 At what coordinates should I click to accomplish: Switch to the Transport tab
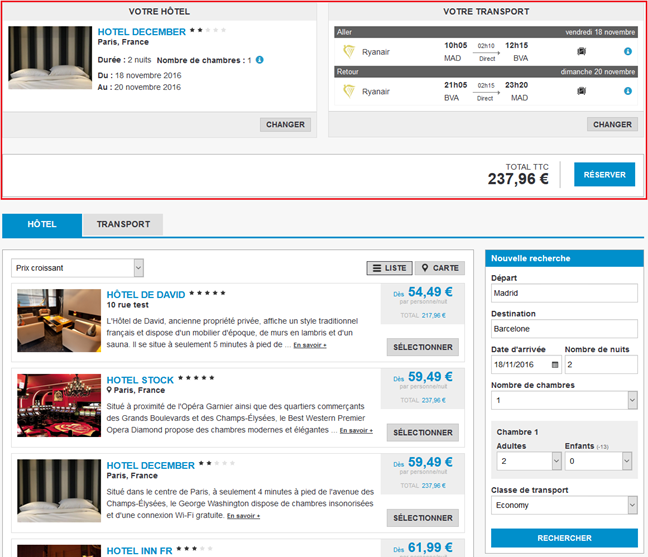123,224
